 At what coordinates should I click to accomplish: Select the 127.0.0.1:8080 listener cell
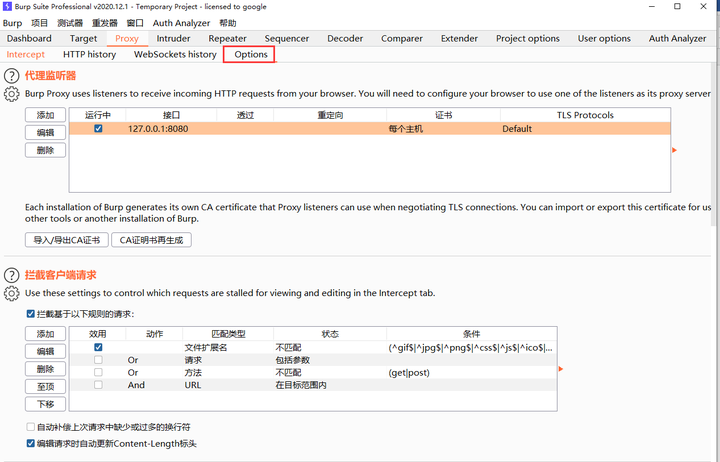point(171,129)
